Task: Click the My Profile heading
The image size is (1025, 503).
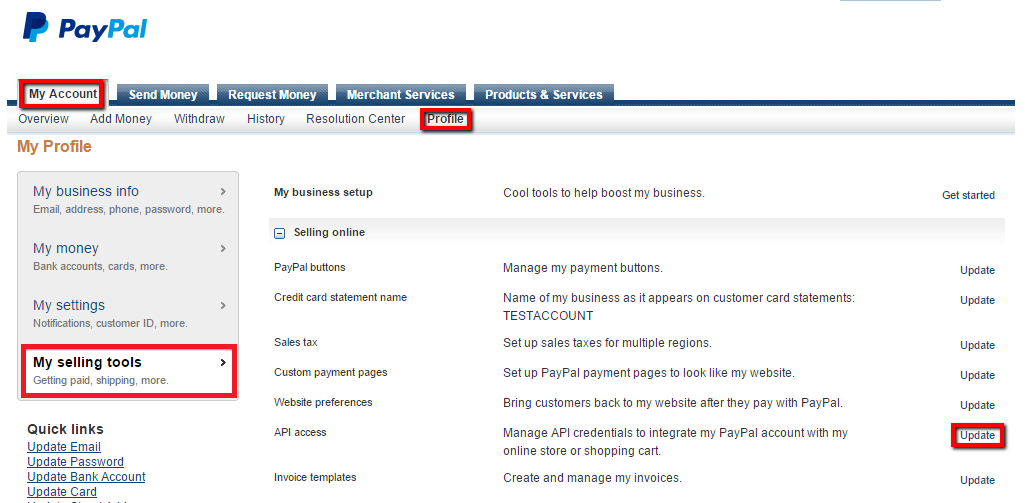Action: (x=54, y=147)
